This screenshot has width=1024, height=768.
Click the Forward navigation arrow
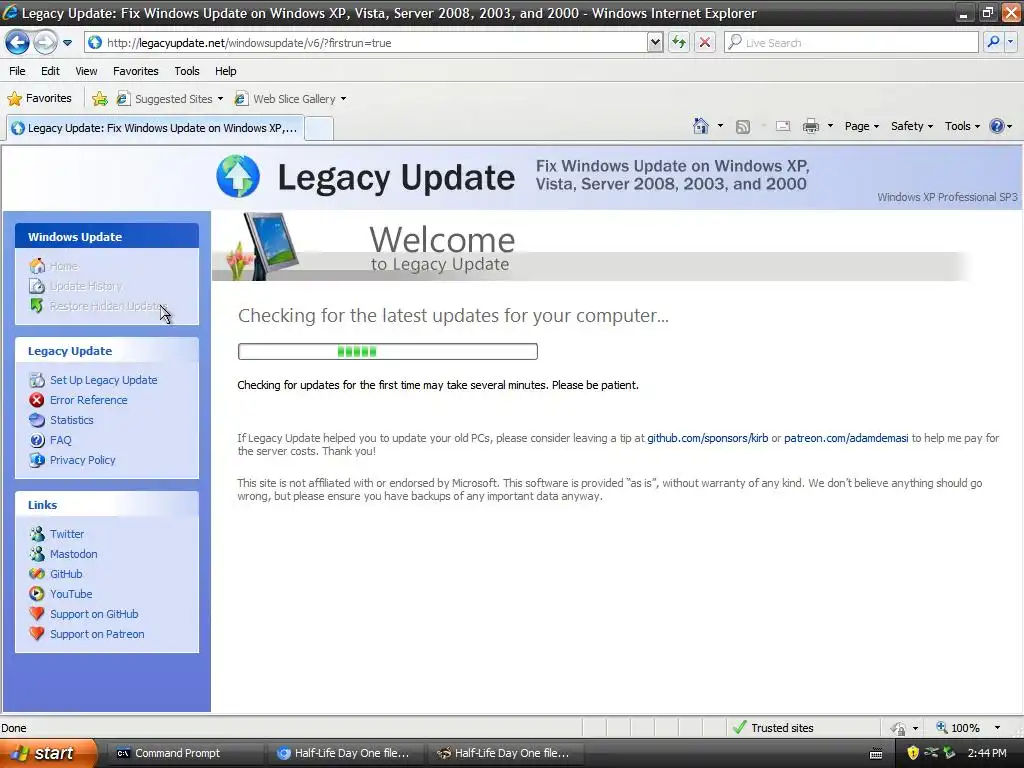45,43
